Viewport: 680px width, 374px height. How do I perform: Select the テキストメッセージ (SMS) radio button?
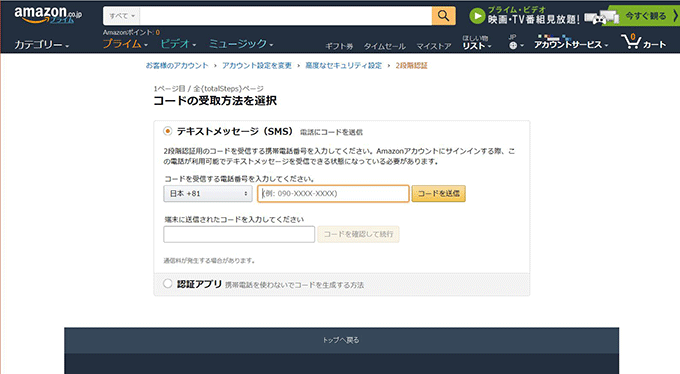[167, 131]
